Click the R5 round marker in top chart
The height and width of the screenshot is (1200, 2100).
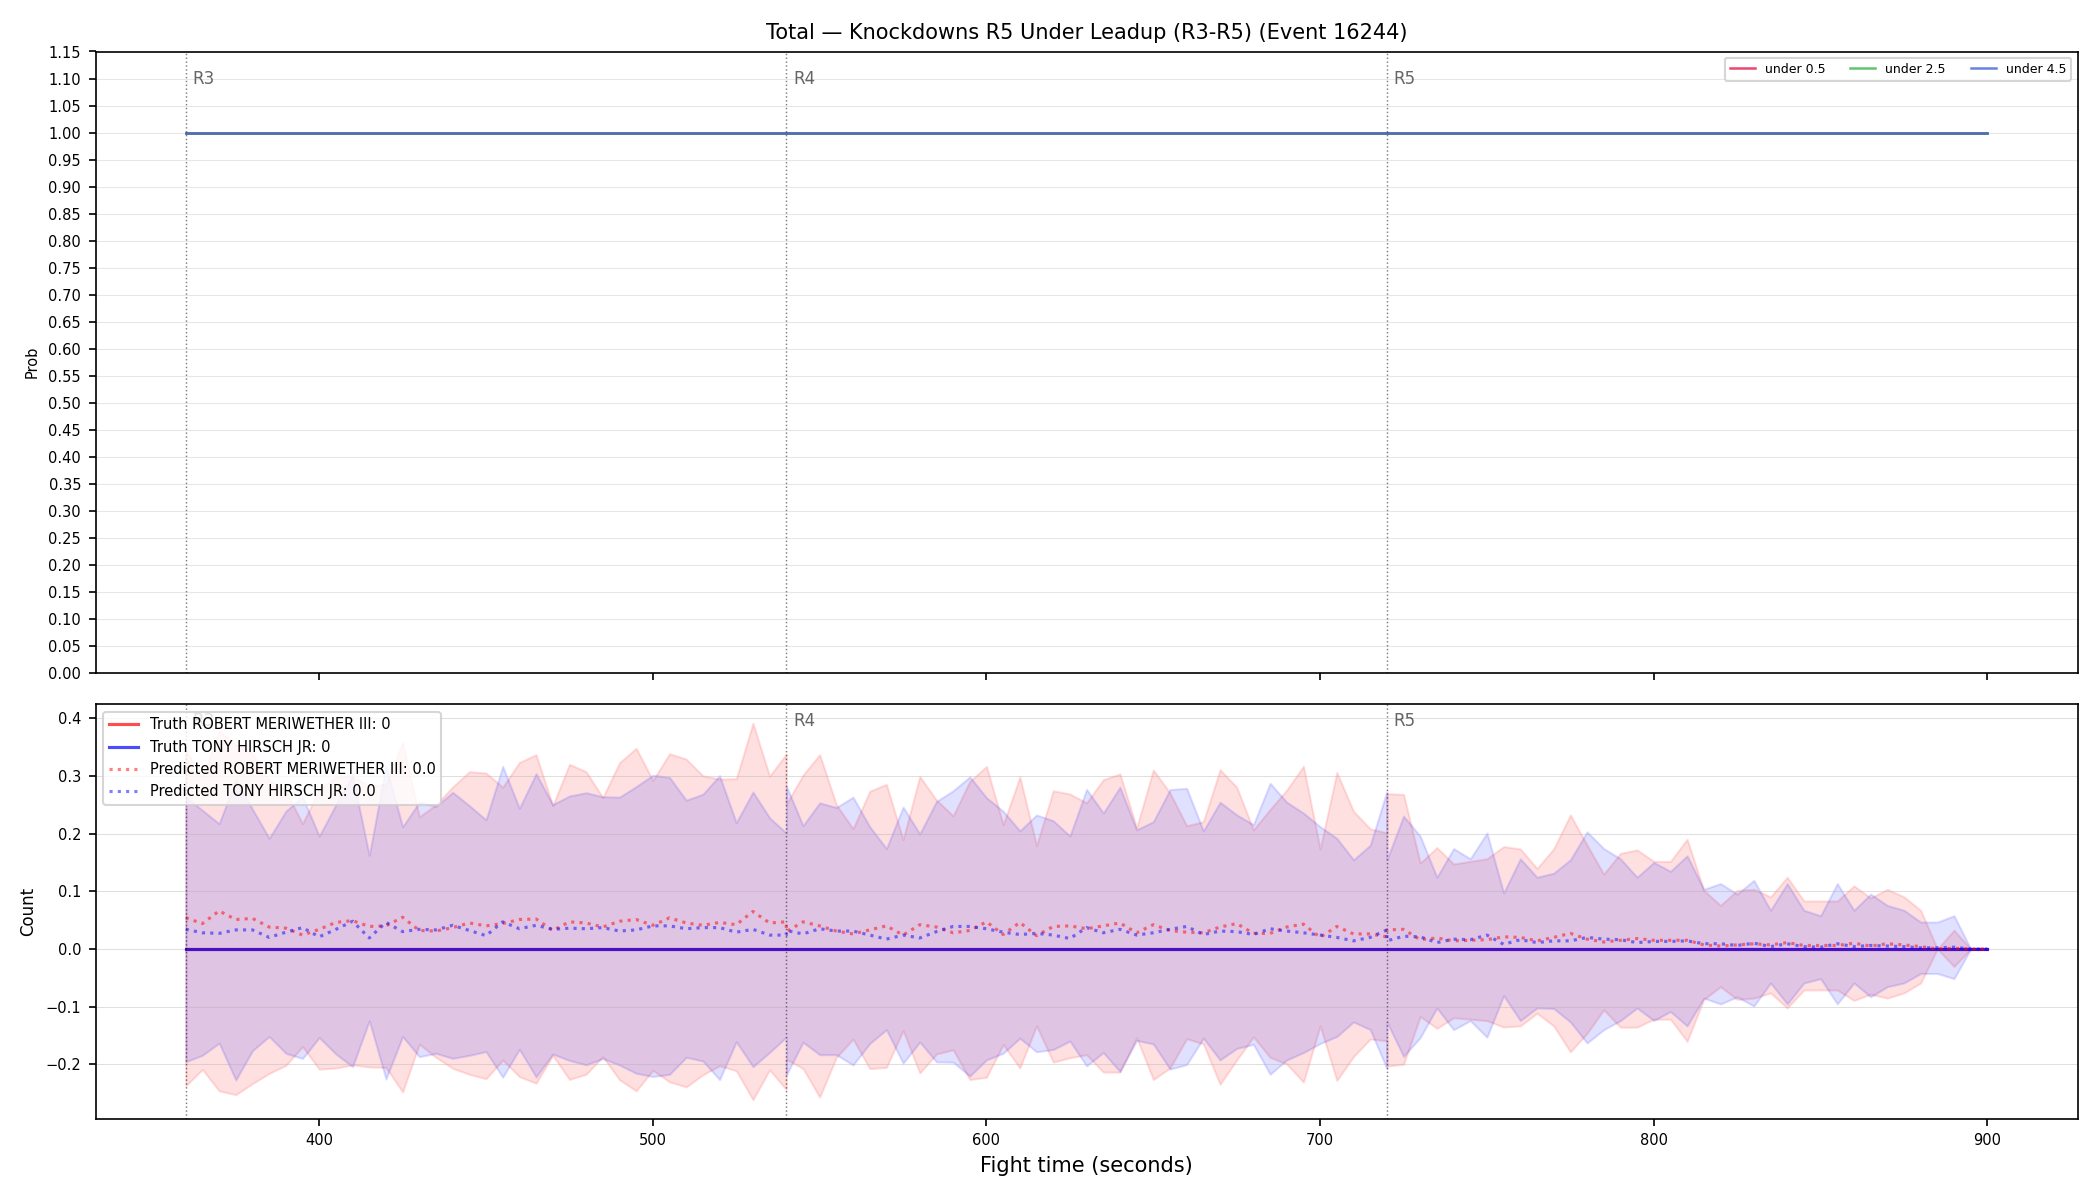[x=1404, y=78]
